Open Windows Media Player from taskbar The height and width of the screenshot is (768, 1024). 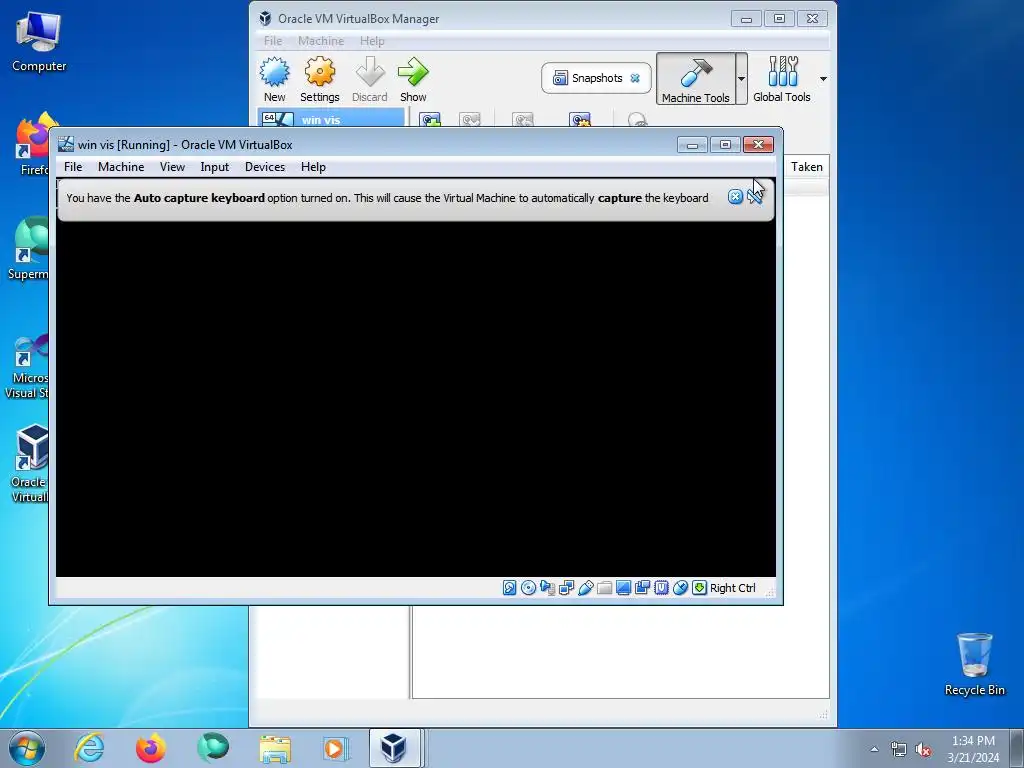pyautogui.click(x=336, y=748)
